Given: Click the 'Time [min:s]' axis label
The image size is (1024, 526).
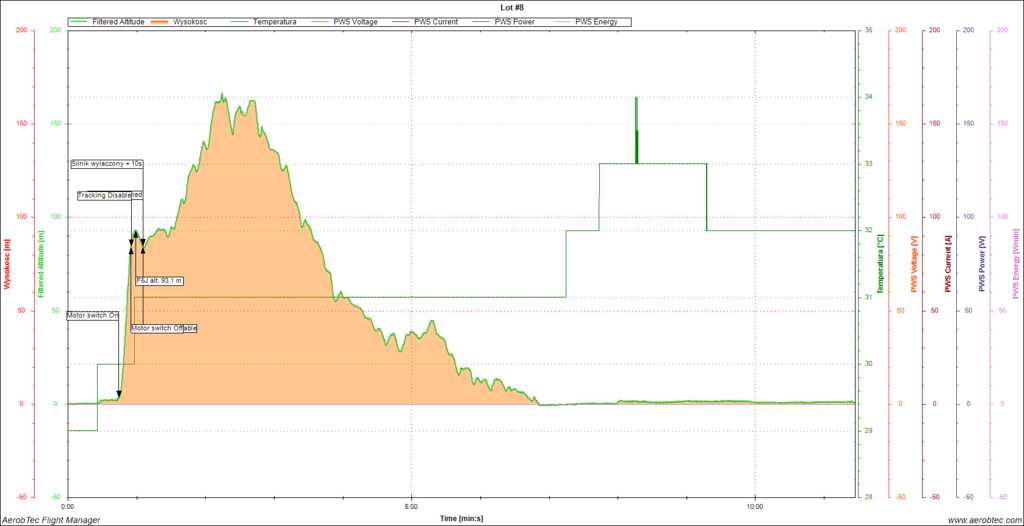Looking at the screenshot, I should [x=462, y=518].
